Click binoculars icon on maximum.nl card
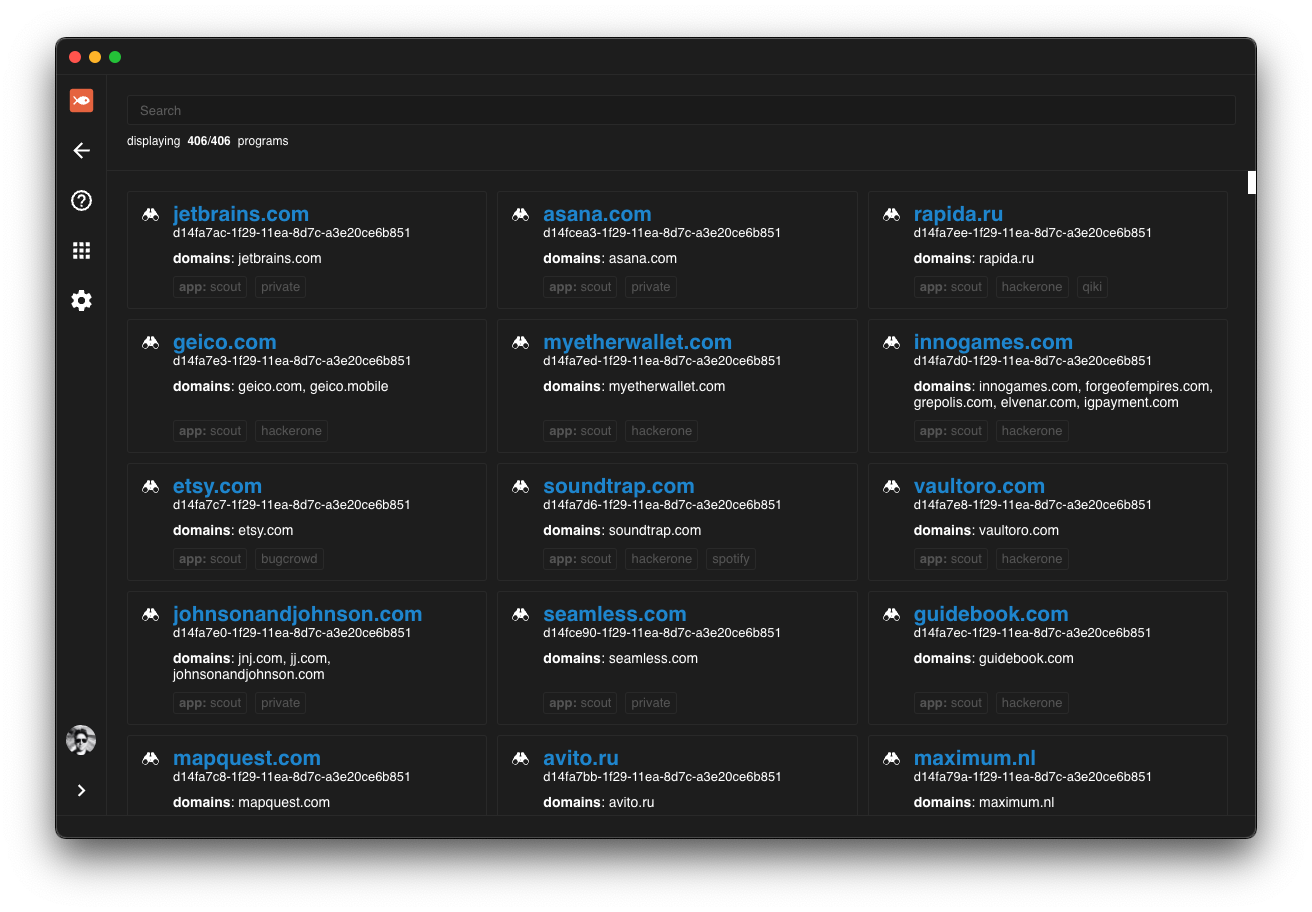 click(x=891, y=758)
